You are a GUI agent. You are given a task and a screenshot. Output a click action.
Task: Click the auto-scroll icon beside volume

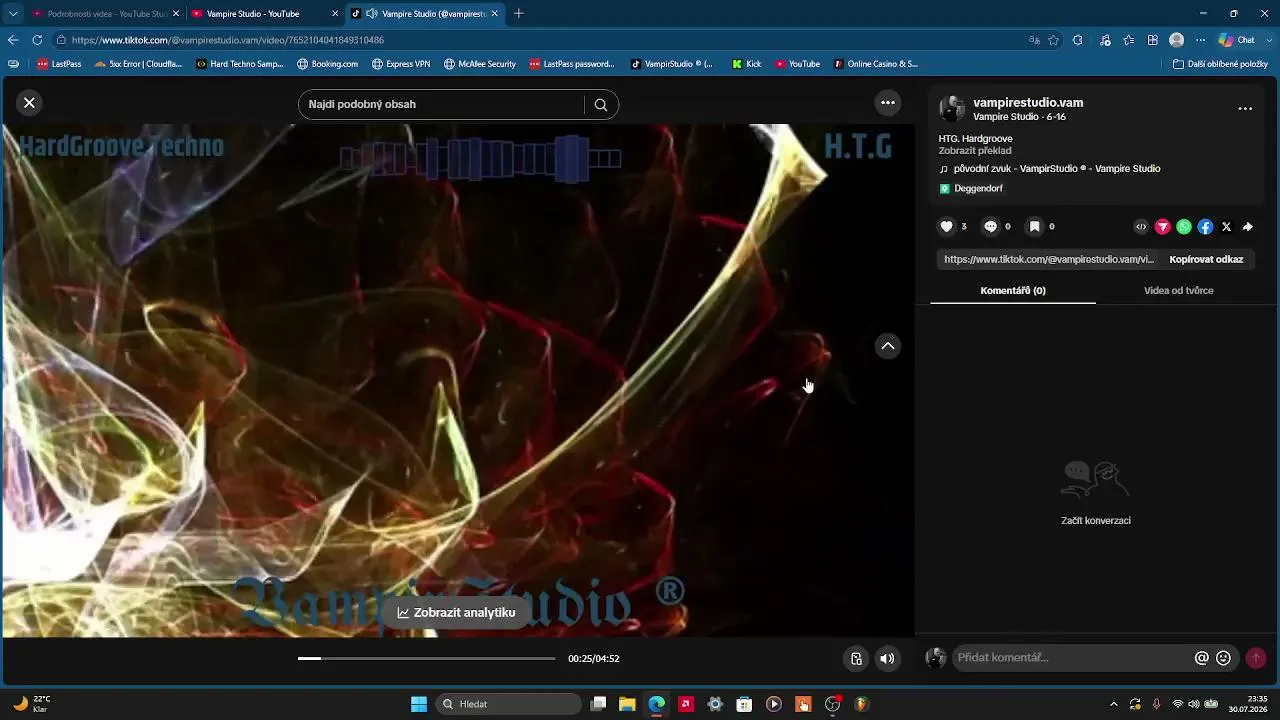[856, 658]
